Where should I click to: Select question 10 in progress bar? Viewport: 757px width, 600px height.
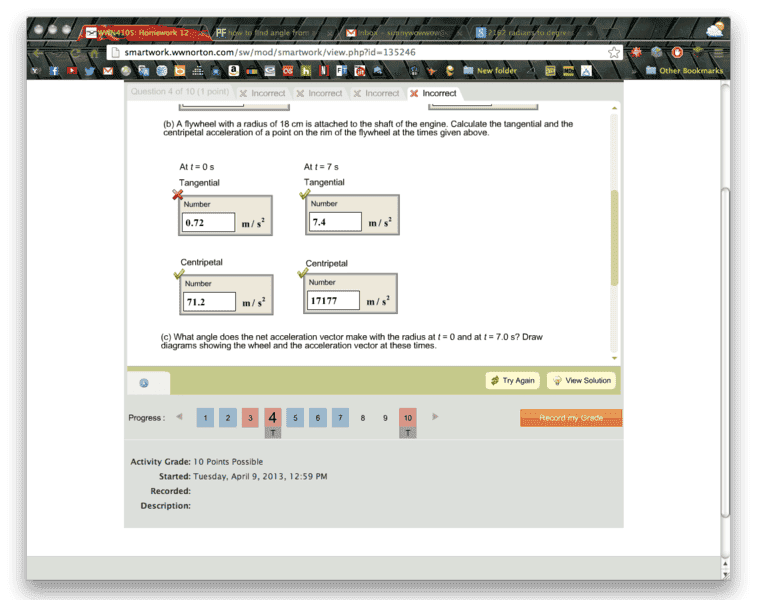407,418
